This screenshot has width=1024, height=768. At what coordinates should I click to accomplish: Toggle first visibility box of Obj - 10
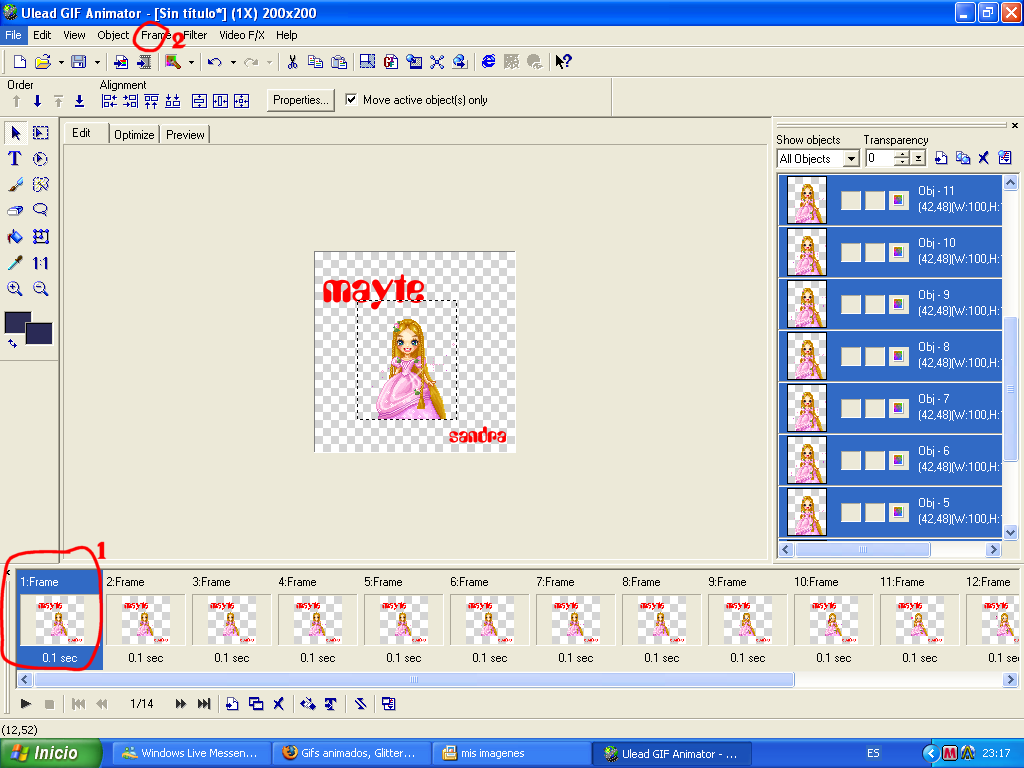pos(850,253)
